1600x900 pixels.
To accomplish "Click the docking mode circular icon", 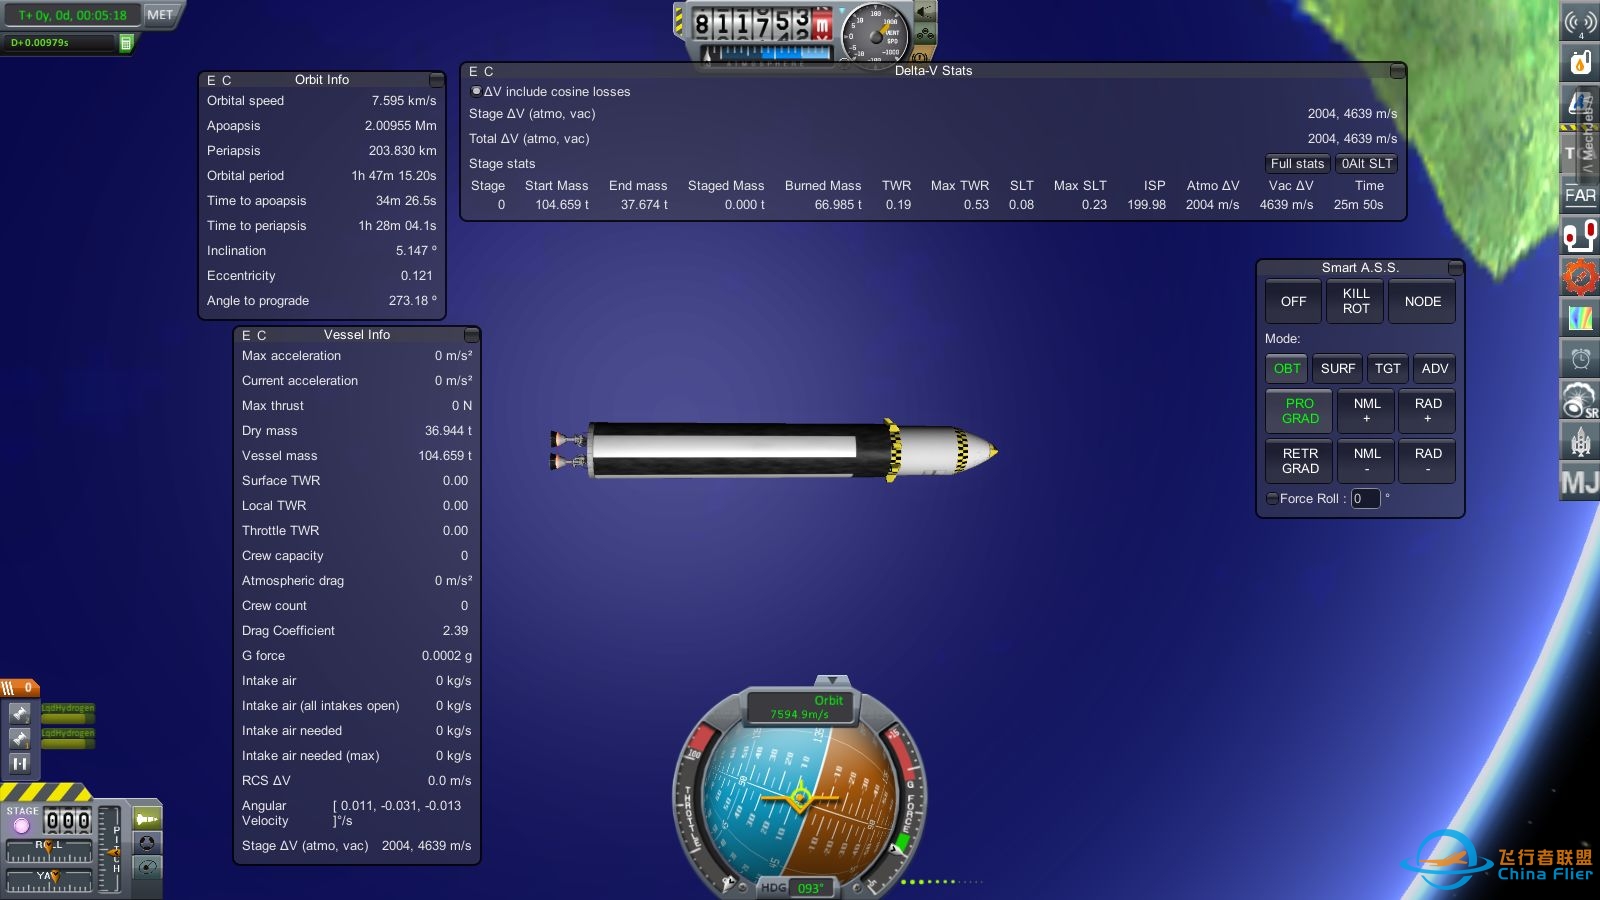I will point(147,843).
